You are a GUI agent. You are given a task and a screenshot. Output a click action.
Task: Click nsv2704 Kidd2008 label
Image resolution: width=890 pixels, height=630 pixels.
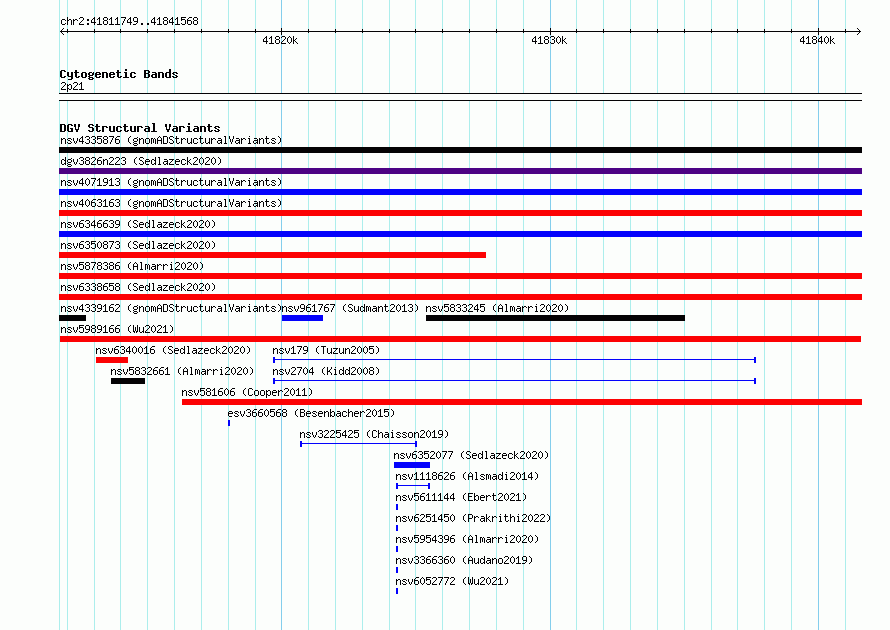pyautogui.click(x=326, y=371)
